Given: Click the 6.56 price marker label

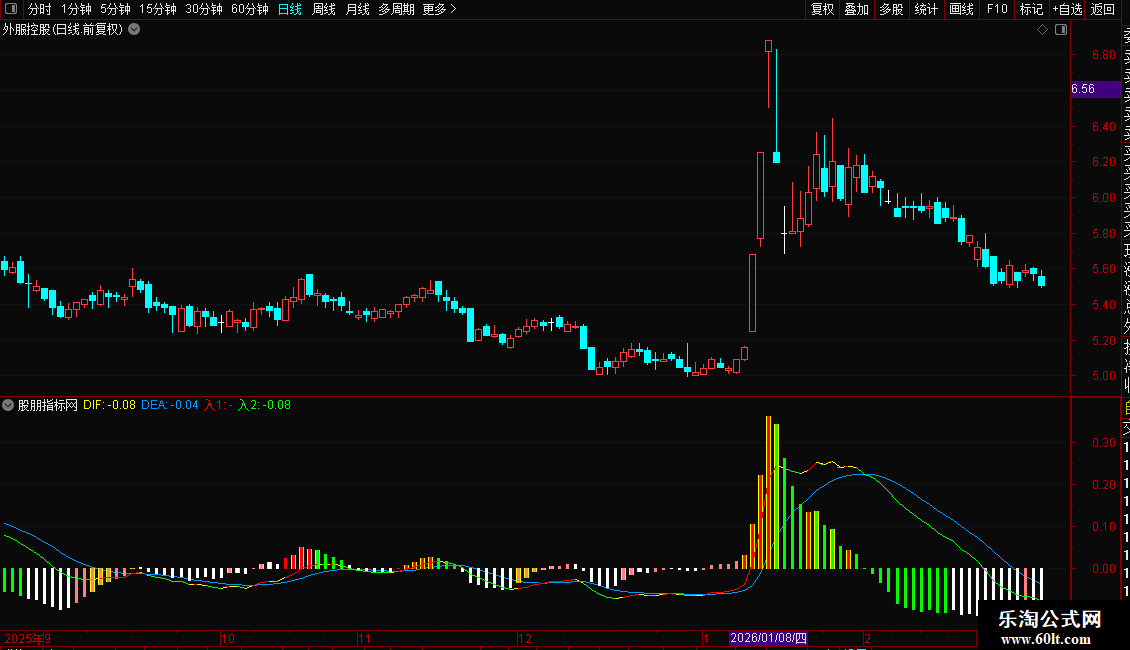Looking at the screenshot, I should coord(1095,89).
